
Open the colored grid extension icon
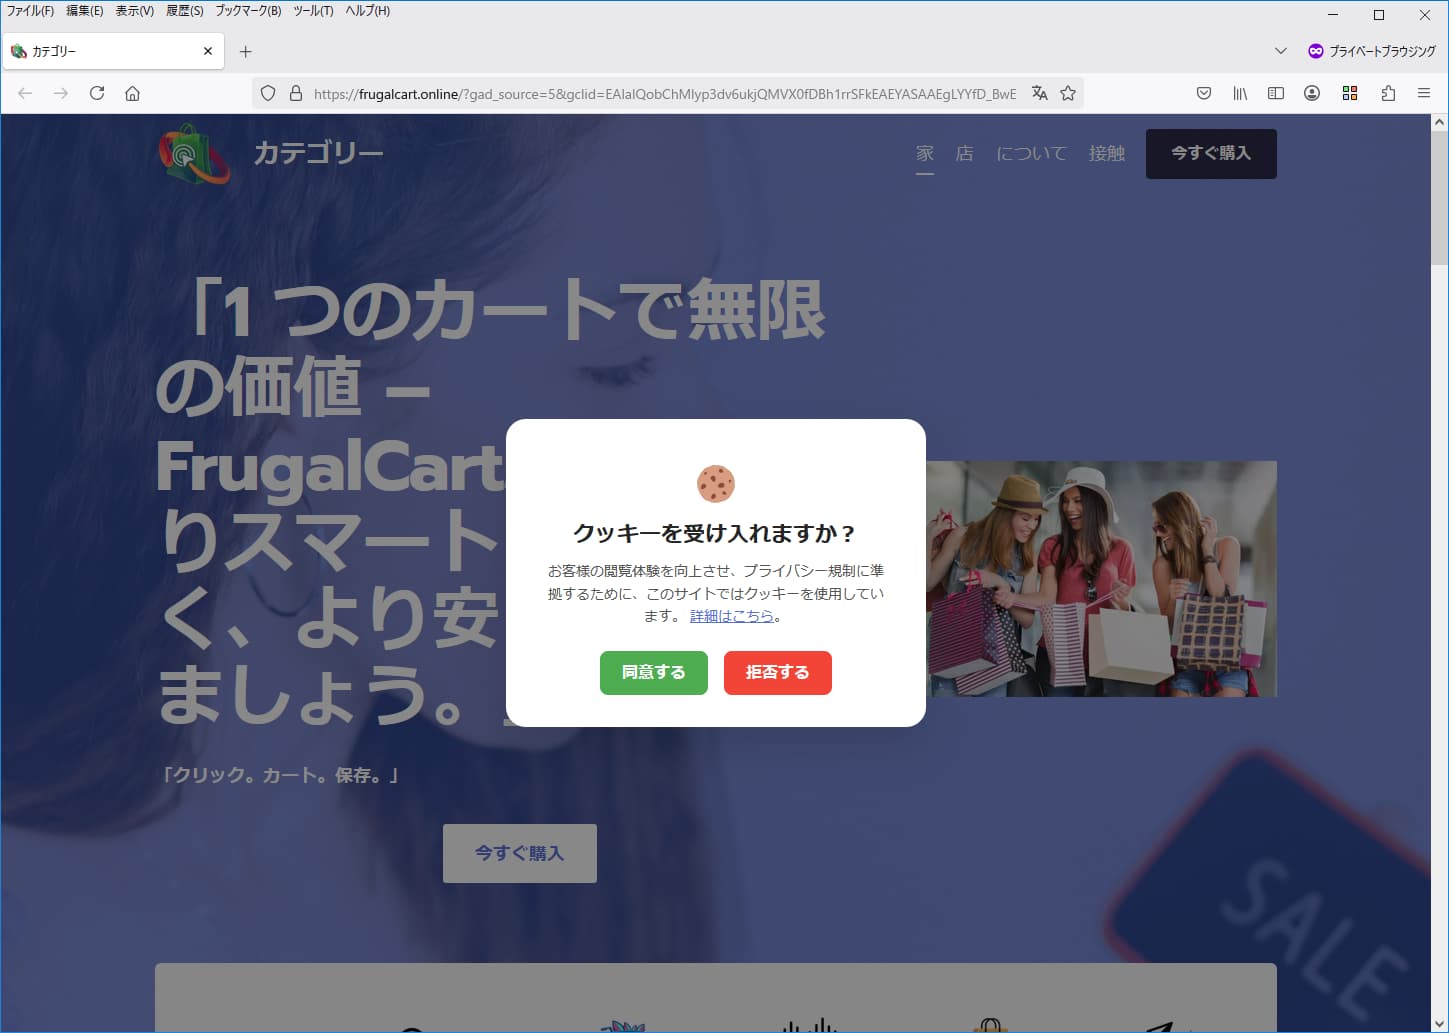click(1350, 93)
